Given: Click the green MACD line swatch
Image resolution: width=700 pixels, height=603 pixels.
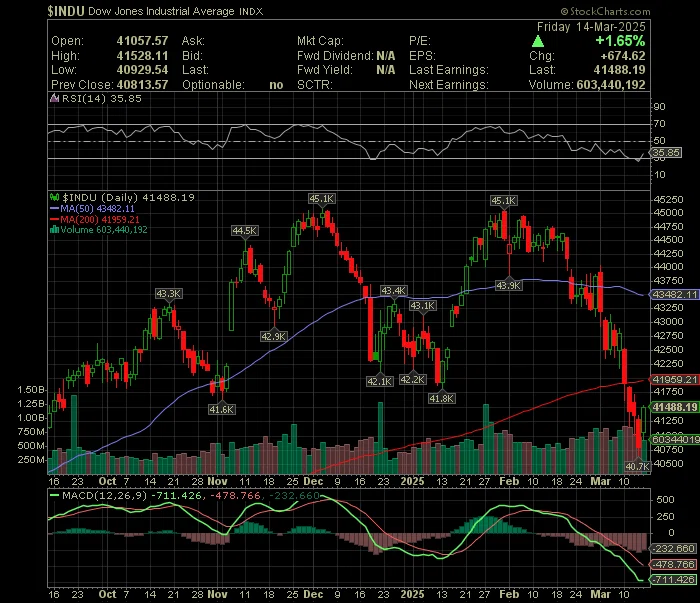Looking at the screenshot, I should click(54, 495).
